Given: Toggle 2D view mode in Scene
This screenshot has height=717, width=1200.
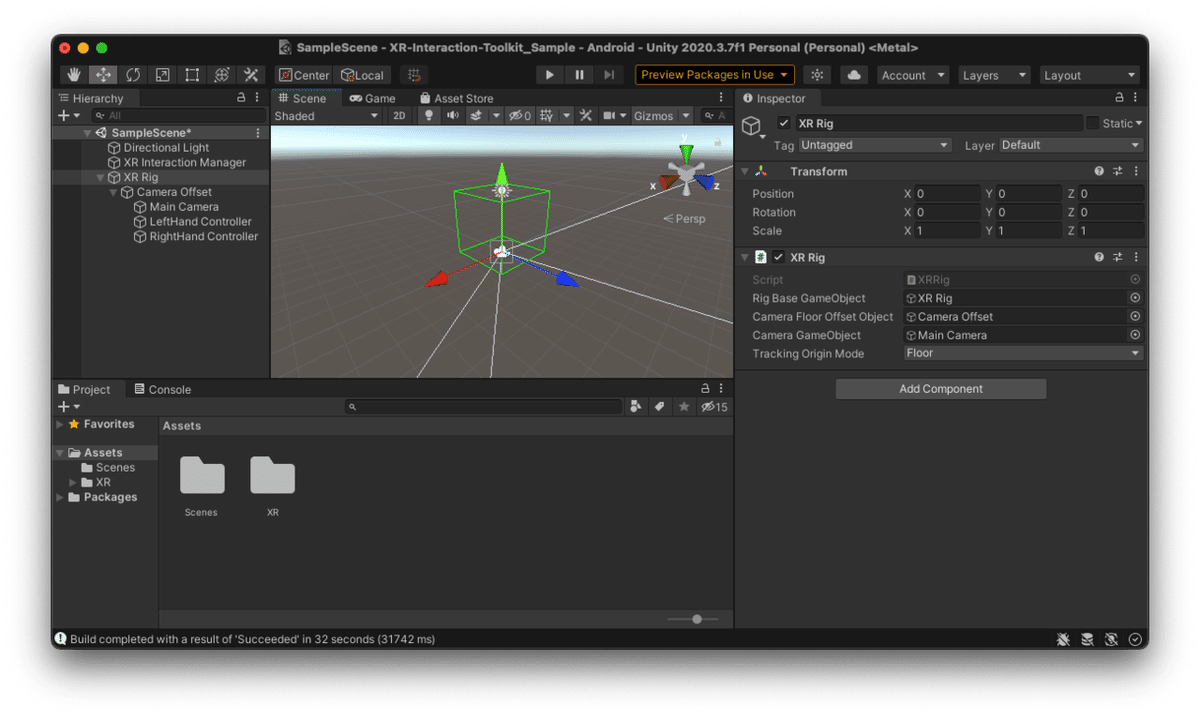Looking at the screenshot, I should coord(399,116).
